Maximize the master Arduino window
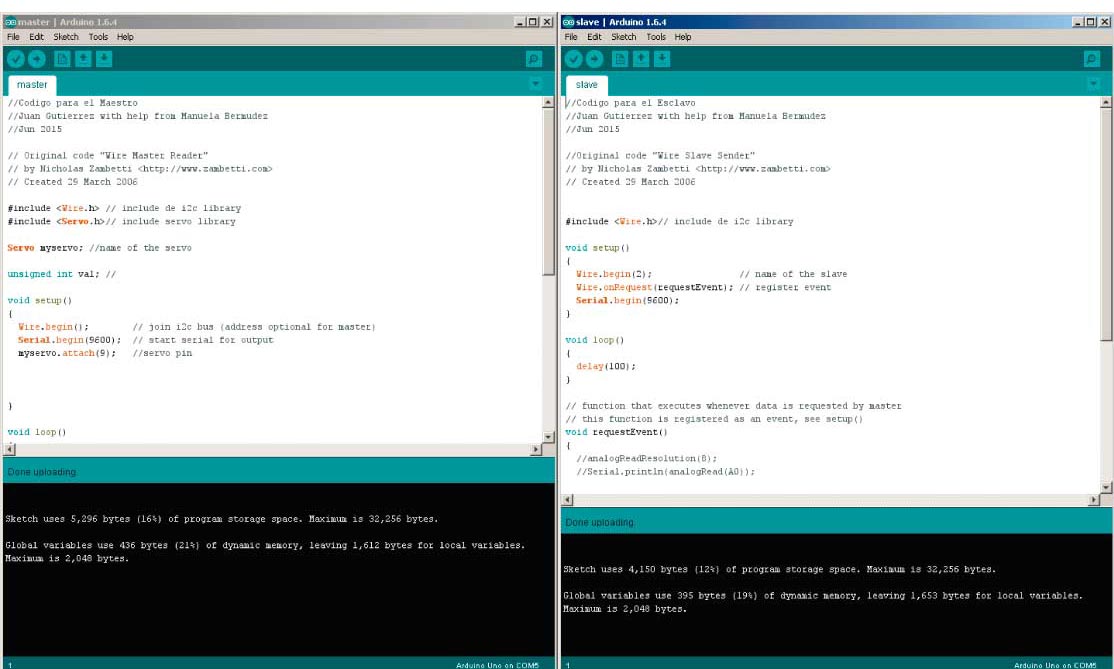This screenshot has width=1114, height=669. click(x=533, y=22)
